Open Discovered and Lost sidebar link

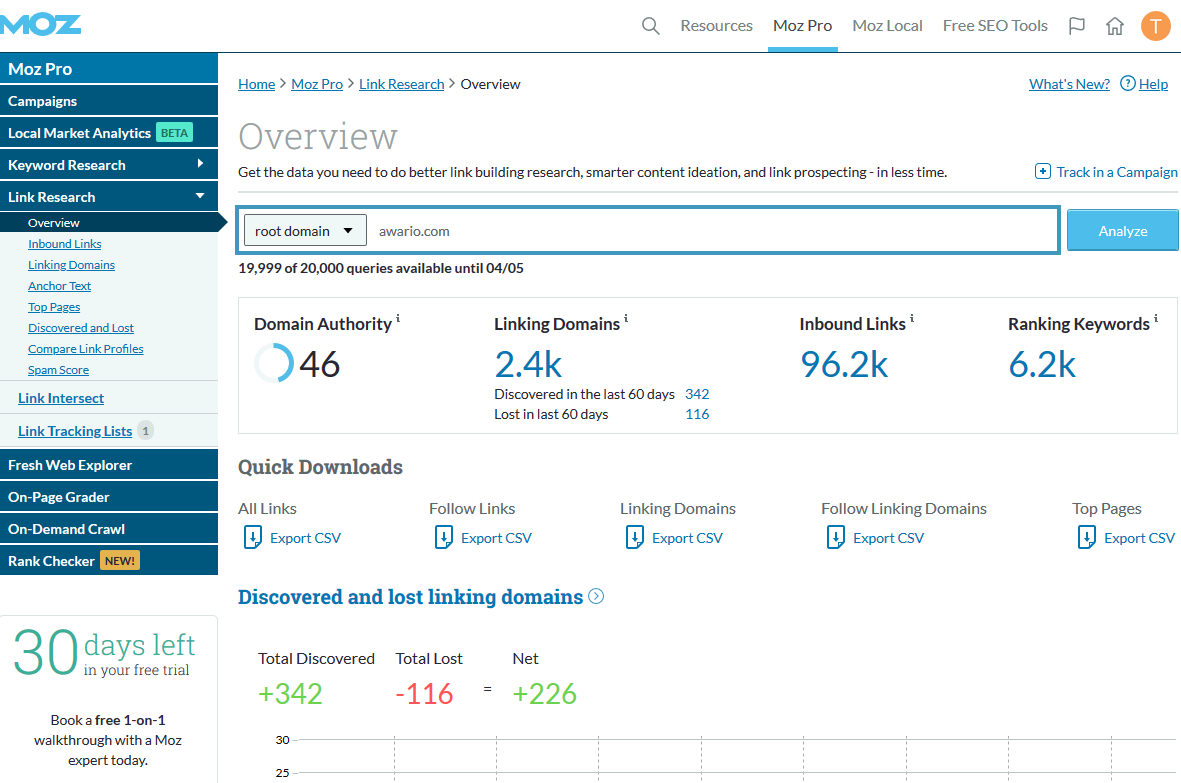[x=81, y=328]
